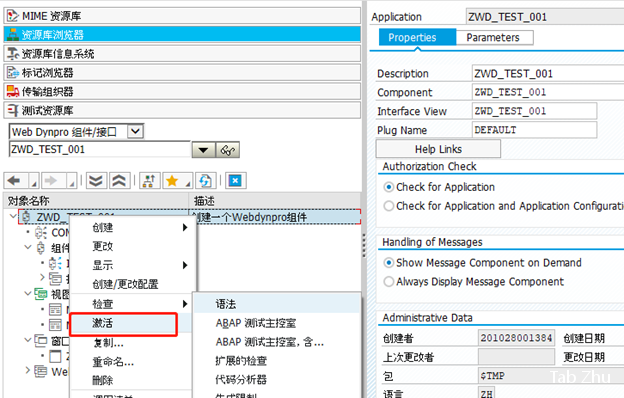
Task: Open the 测试资源库 entry
Action: coord(182,110)
